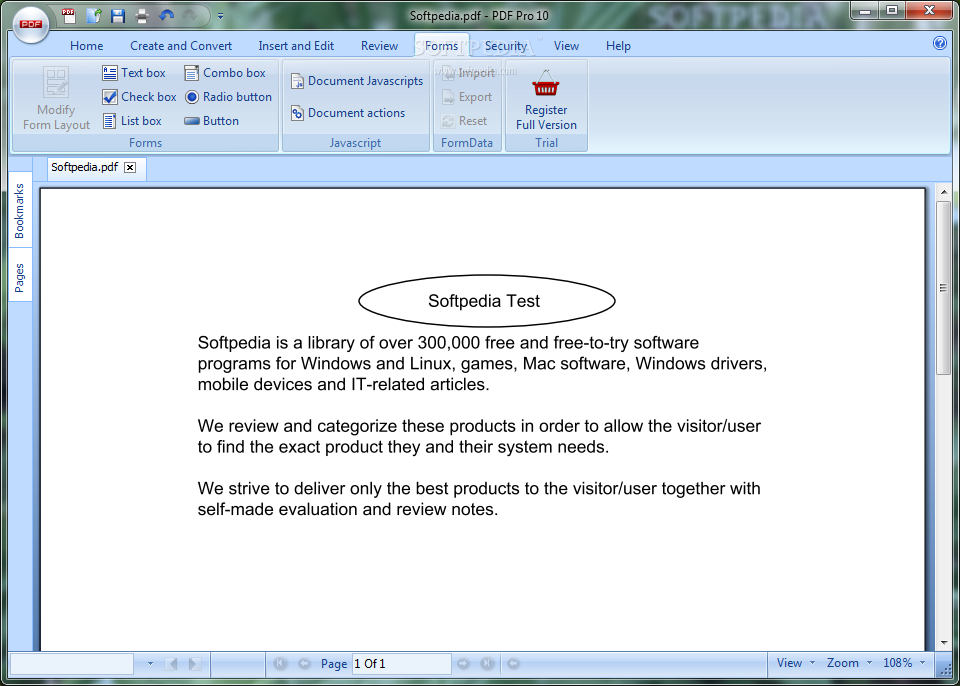The image size is (960, 686).
Task: Switch to the Home ribbon tab
Action: pos(86,46)
